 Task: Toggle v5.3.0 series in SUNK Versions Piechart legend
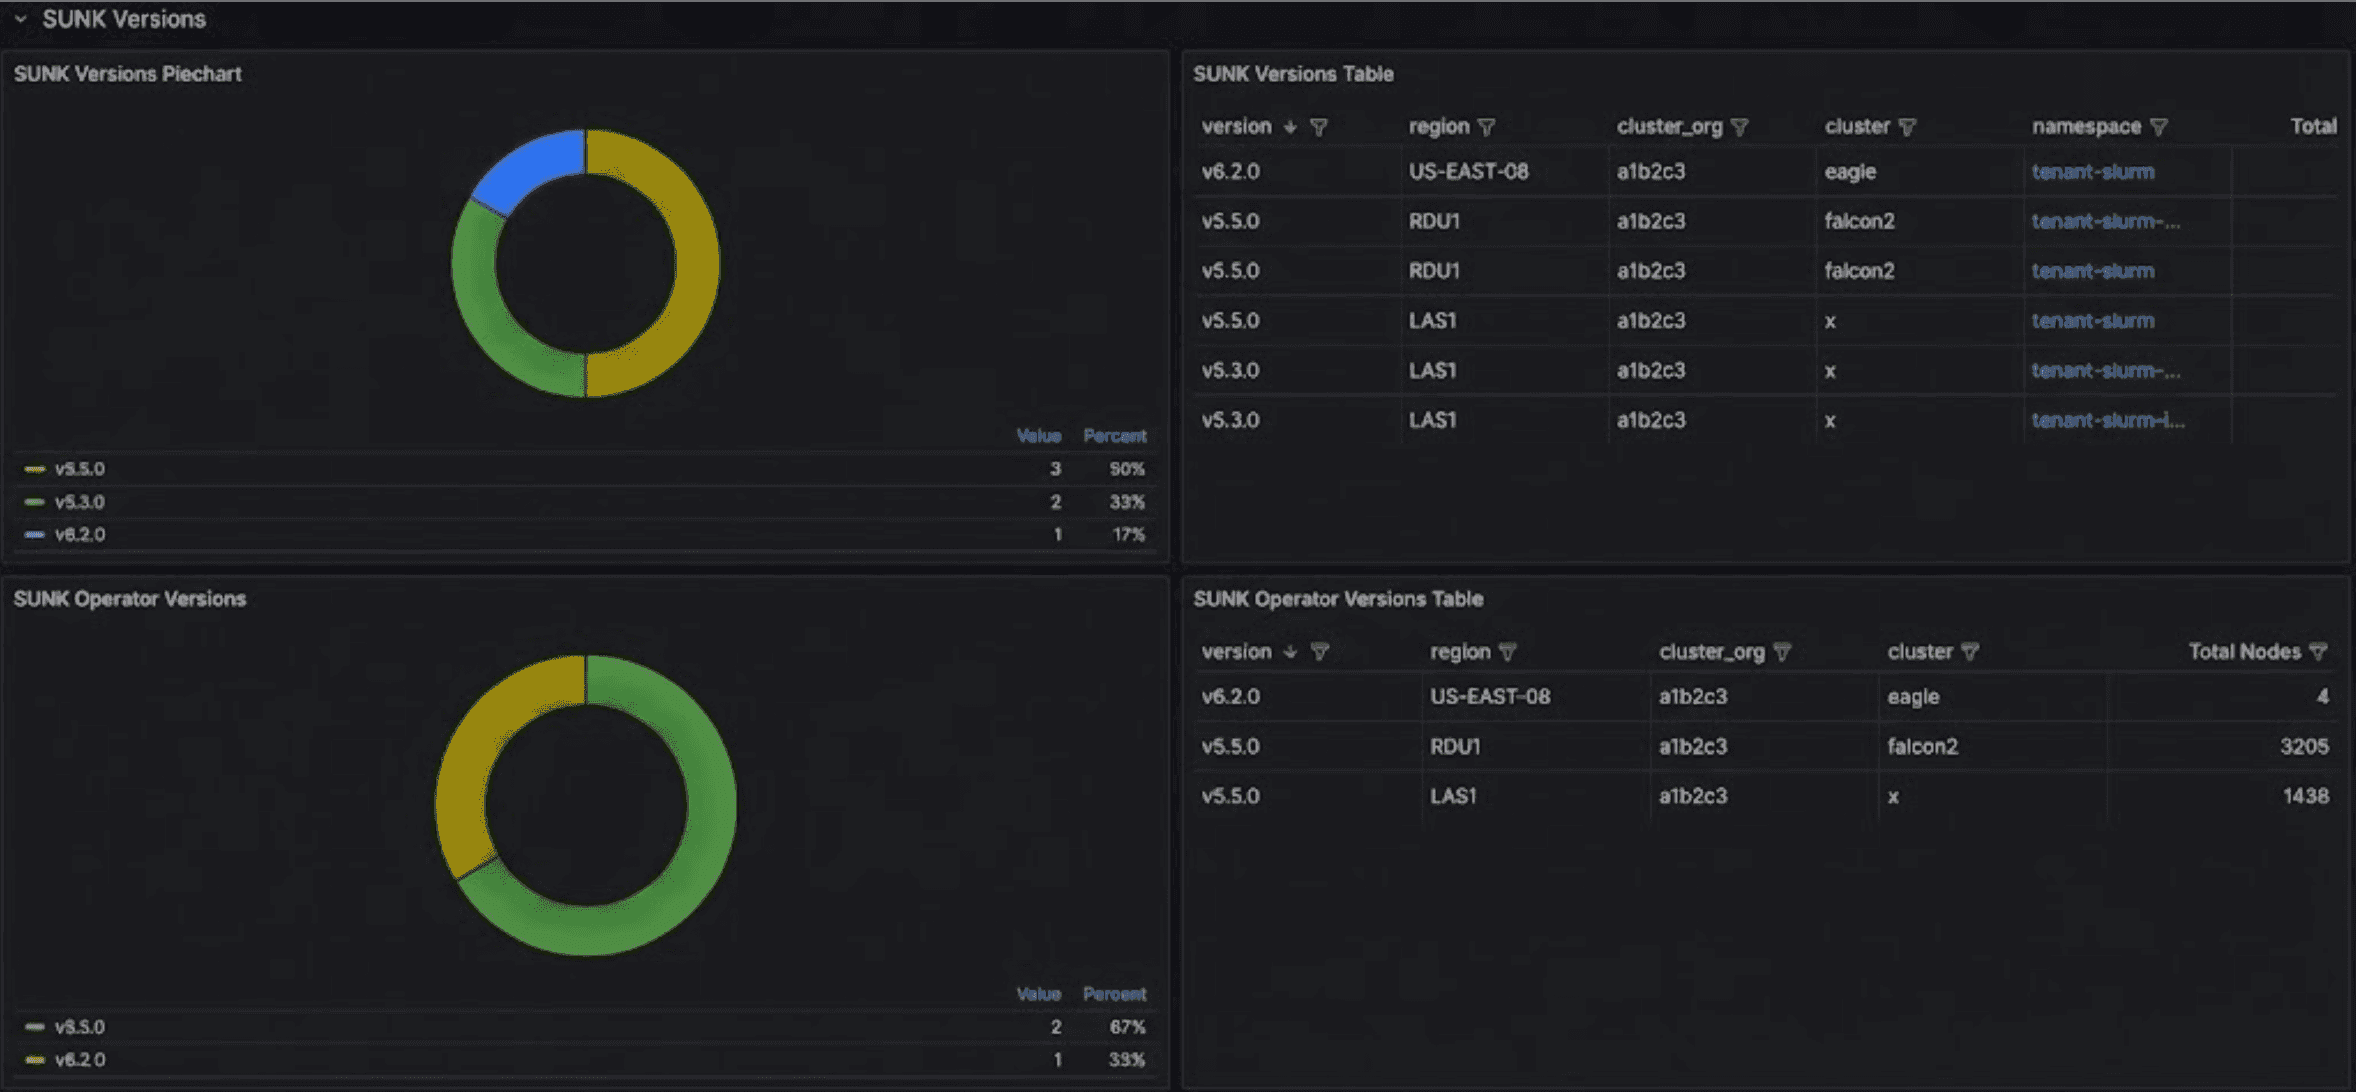click(x=80, y=502)
